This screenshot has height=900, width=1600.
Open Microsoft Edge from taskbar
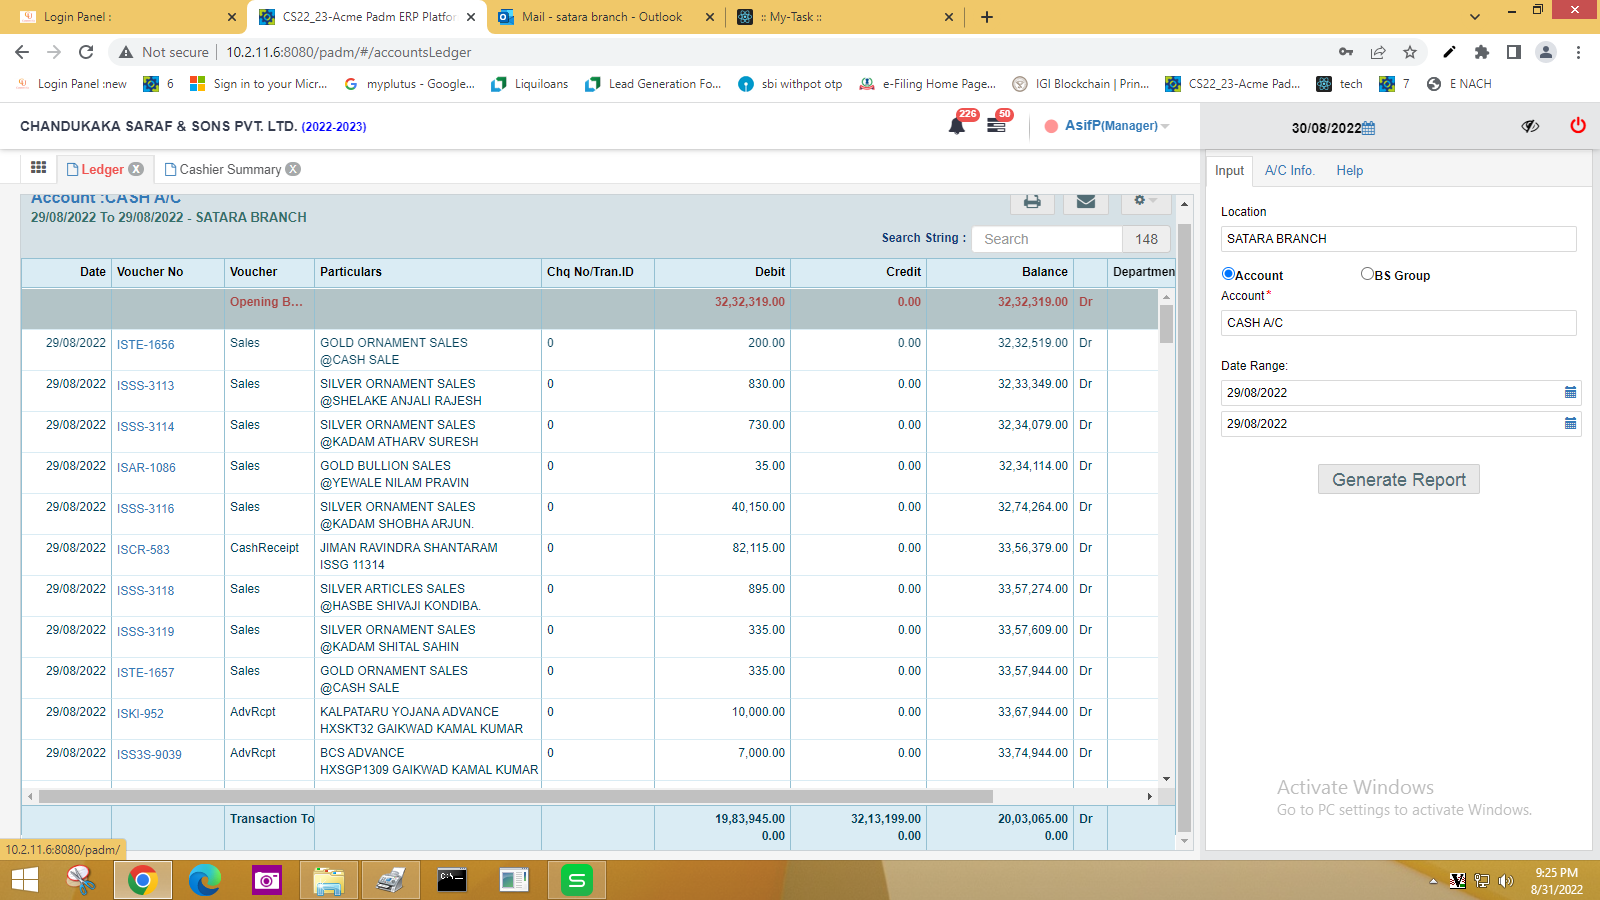click(204, 880)
